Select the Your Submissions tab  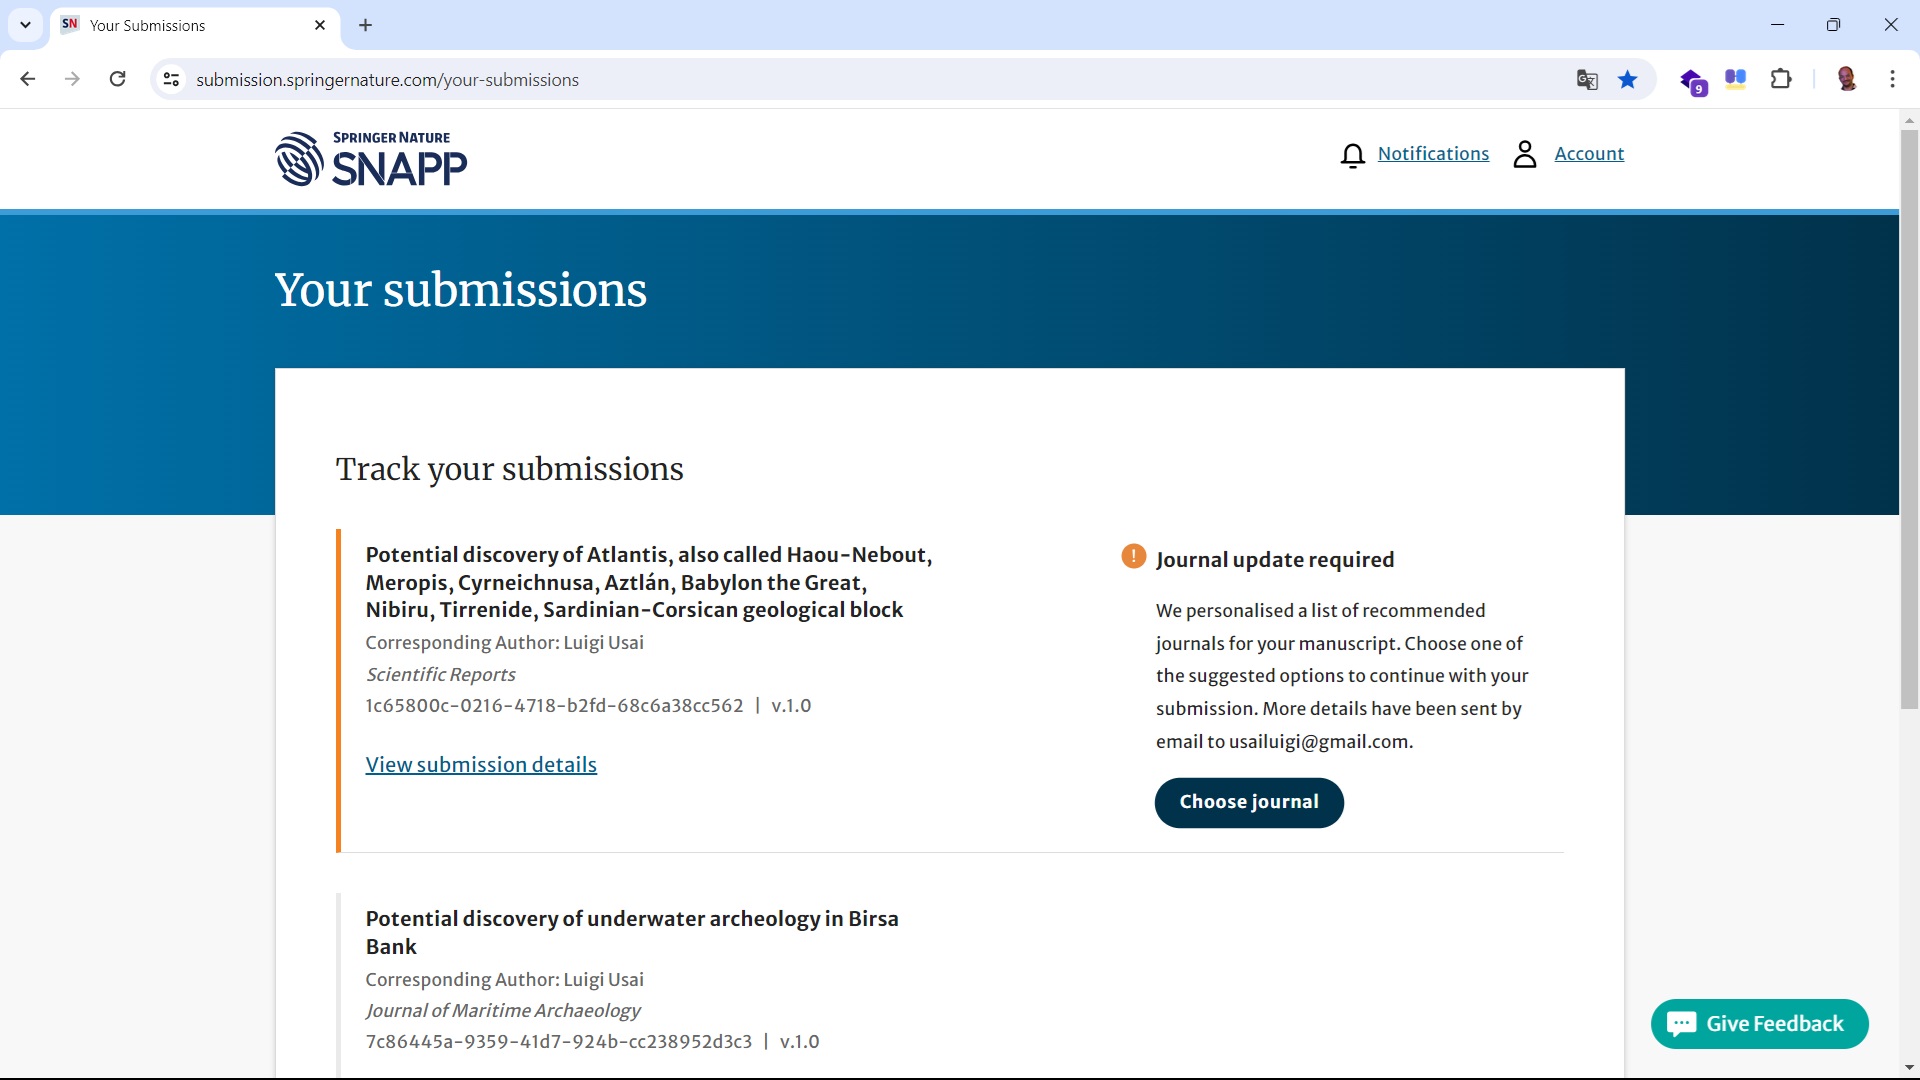pos(195,25)
